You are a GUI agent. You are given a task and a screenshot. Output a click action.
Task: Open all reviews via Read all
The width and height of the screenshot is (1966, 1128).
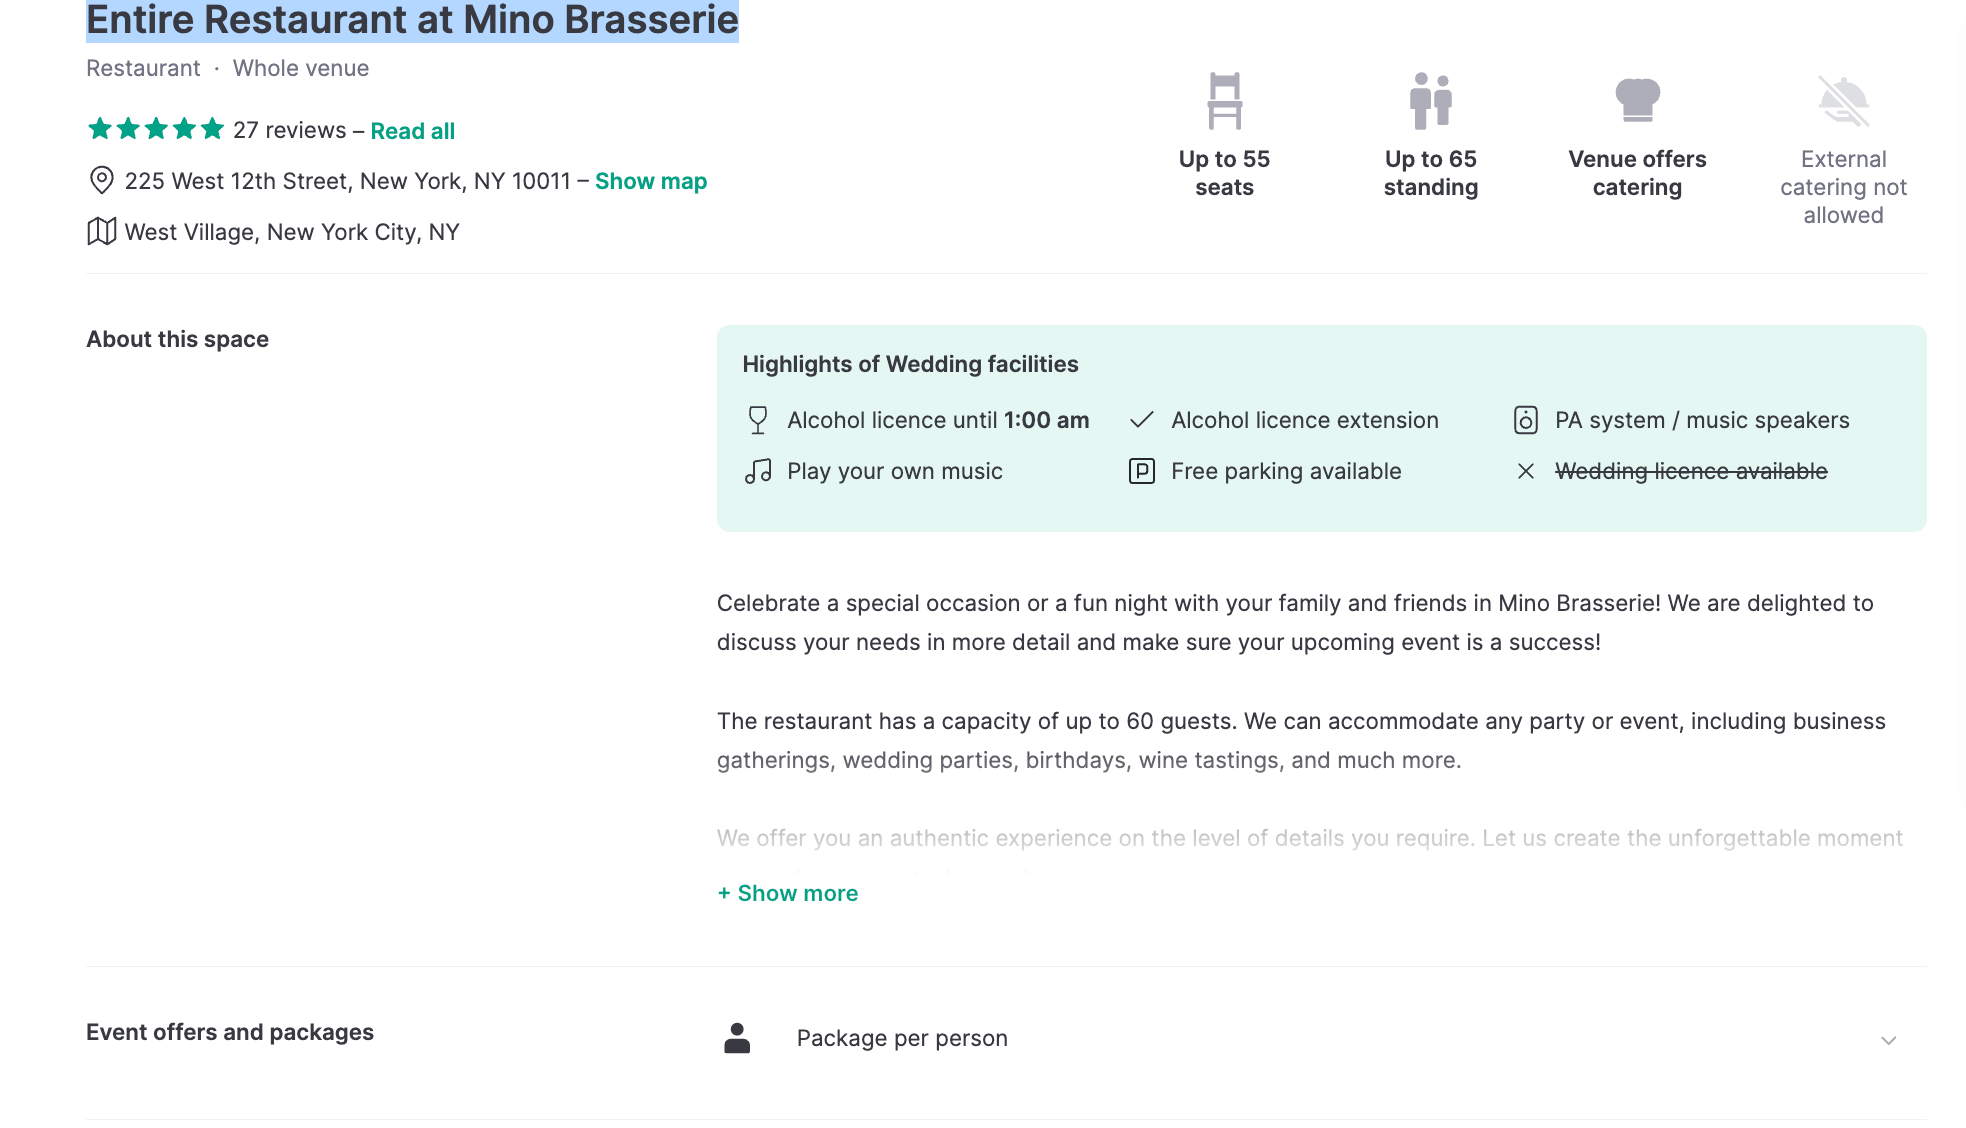[x=412, y=131]
